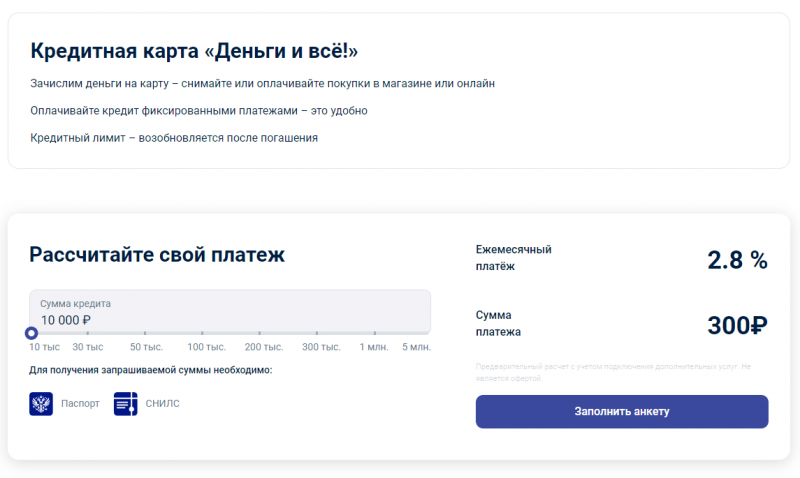Click the Паспорт text label

pos(80,404)
